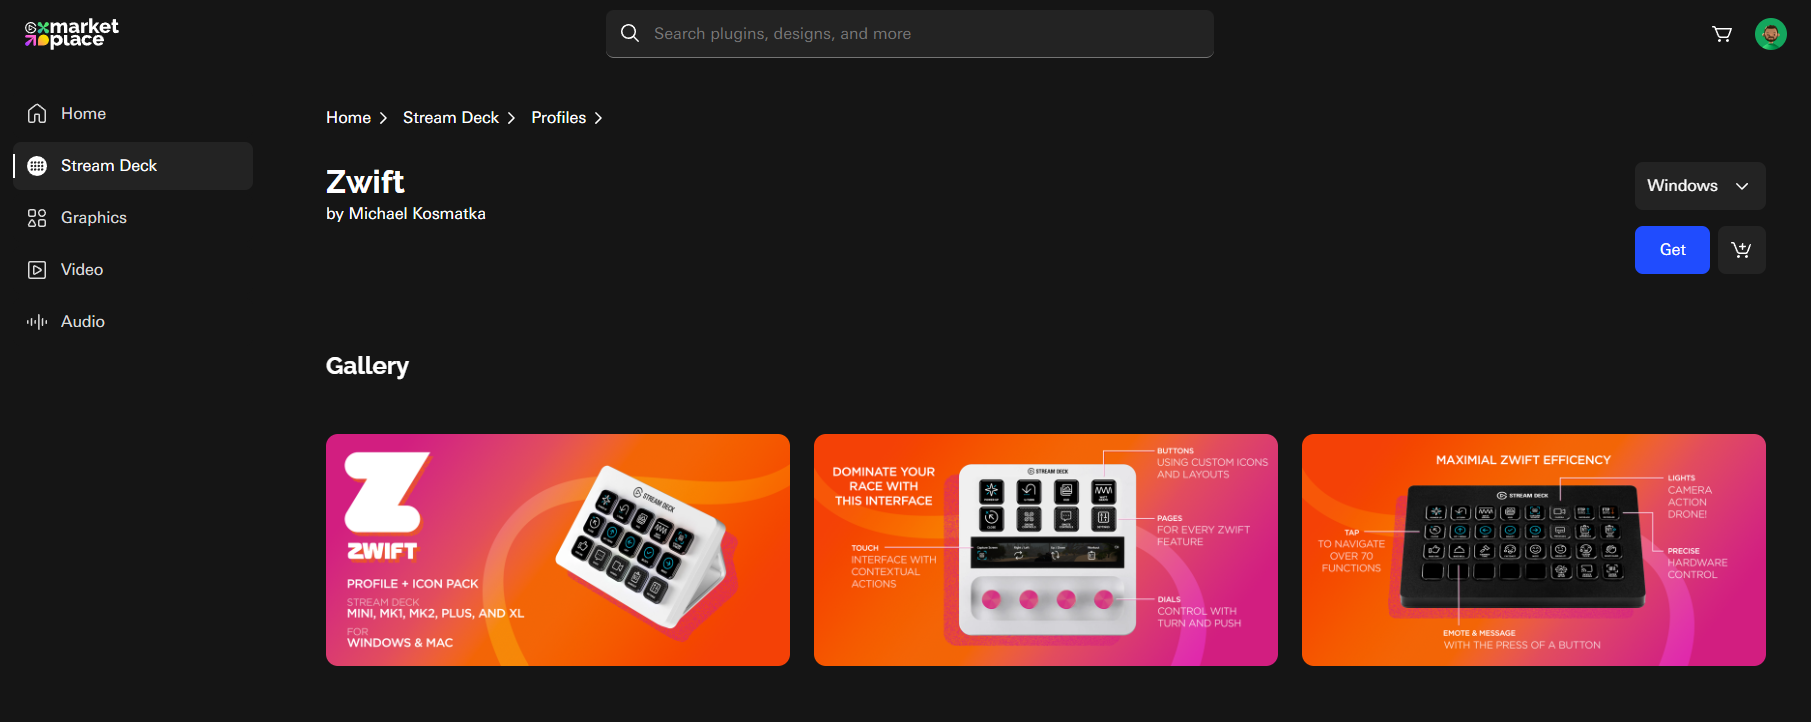This screenshot has width=1811, height=722.
Task: Click chevron after Profiles breadcrumb
Action: pyautogui.click(x=599, y=118)
